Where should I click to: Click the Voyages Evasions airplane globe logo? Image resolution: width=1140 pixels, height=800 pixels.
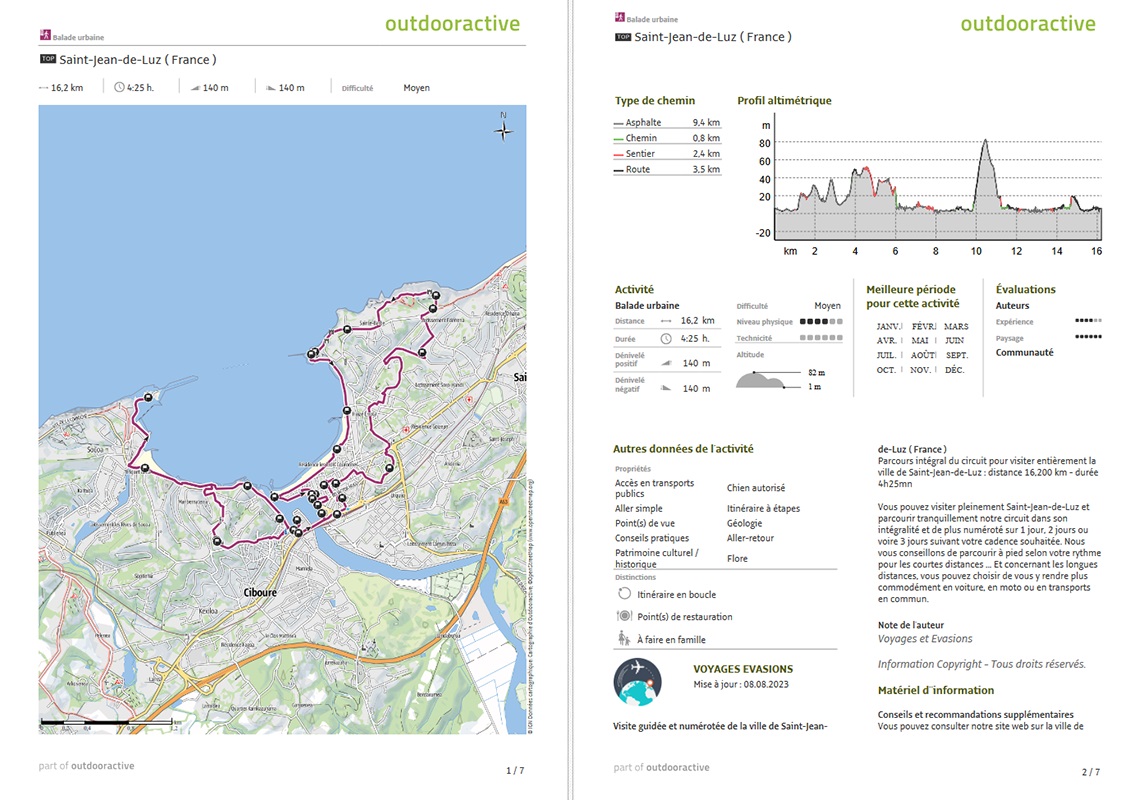(637, 682)
